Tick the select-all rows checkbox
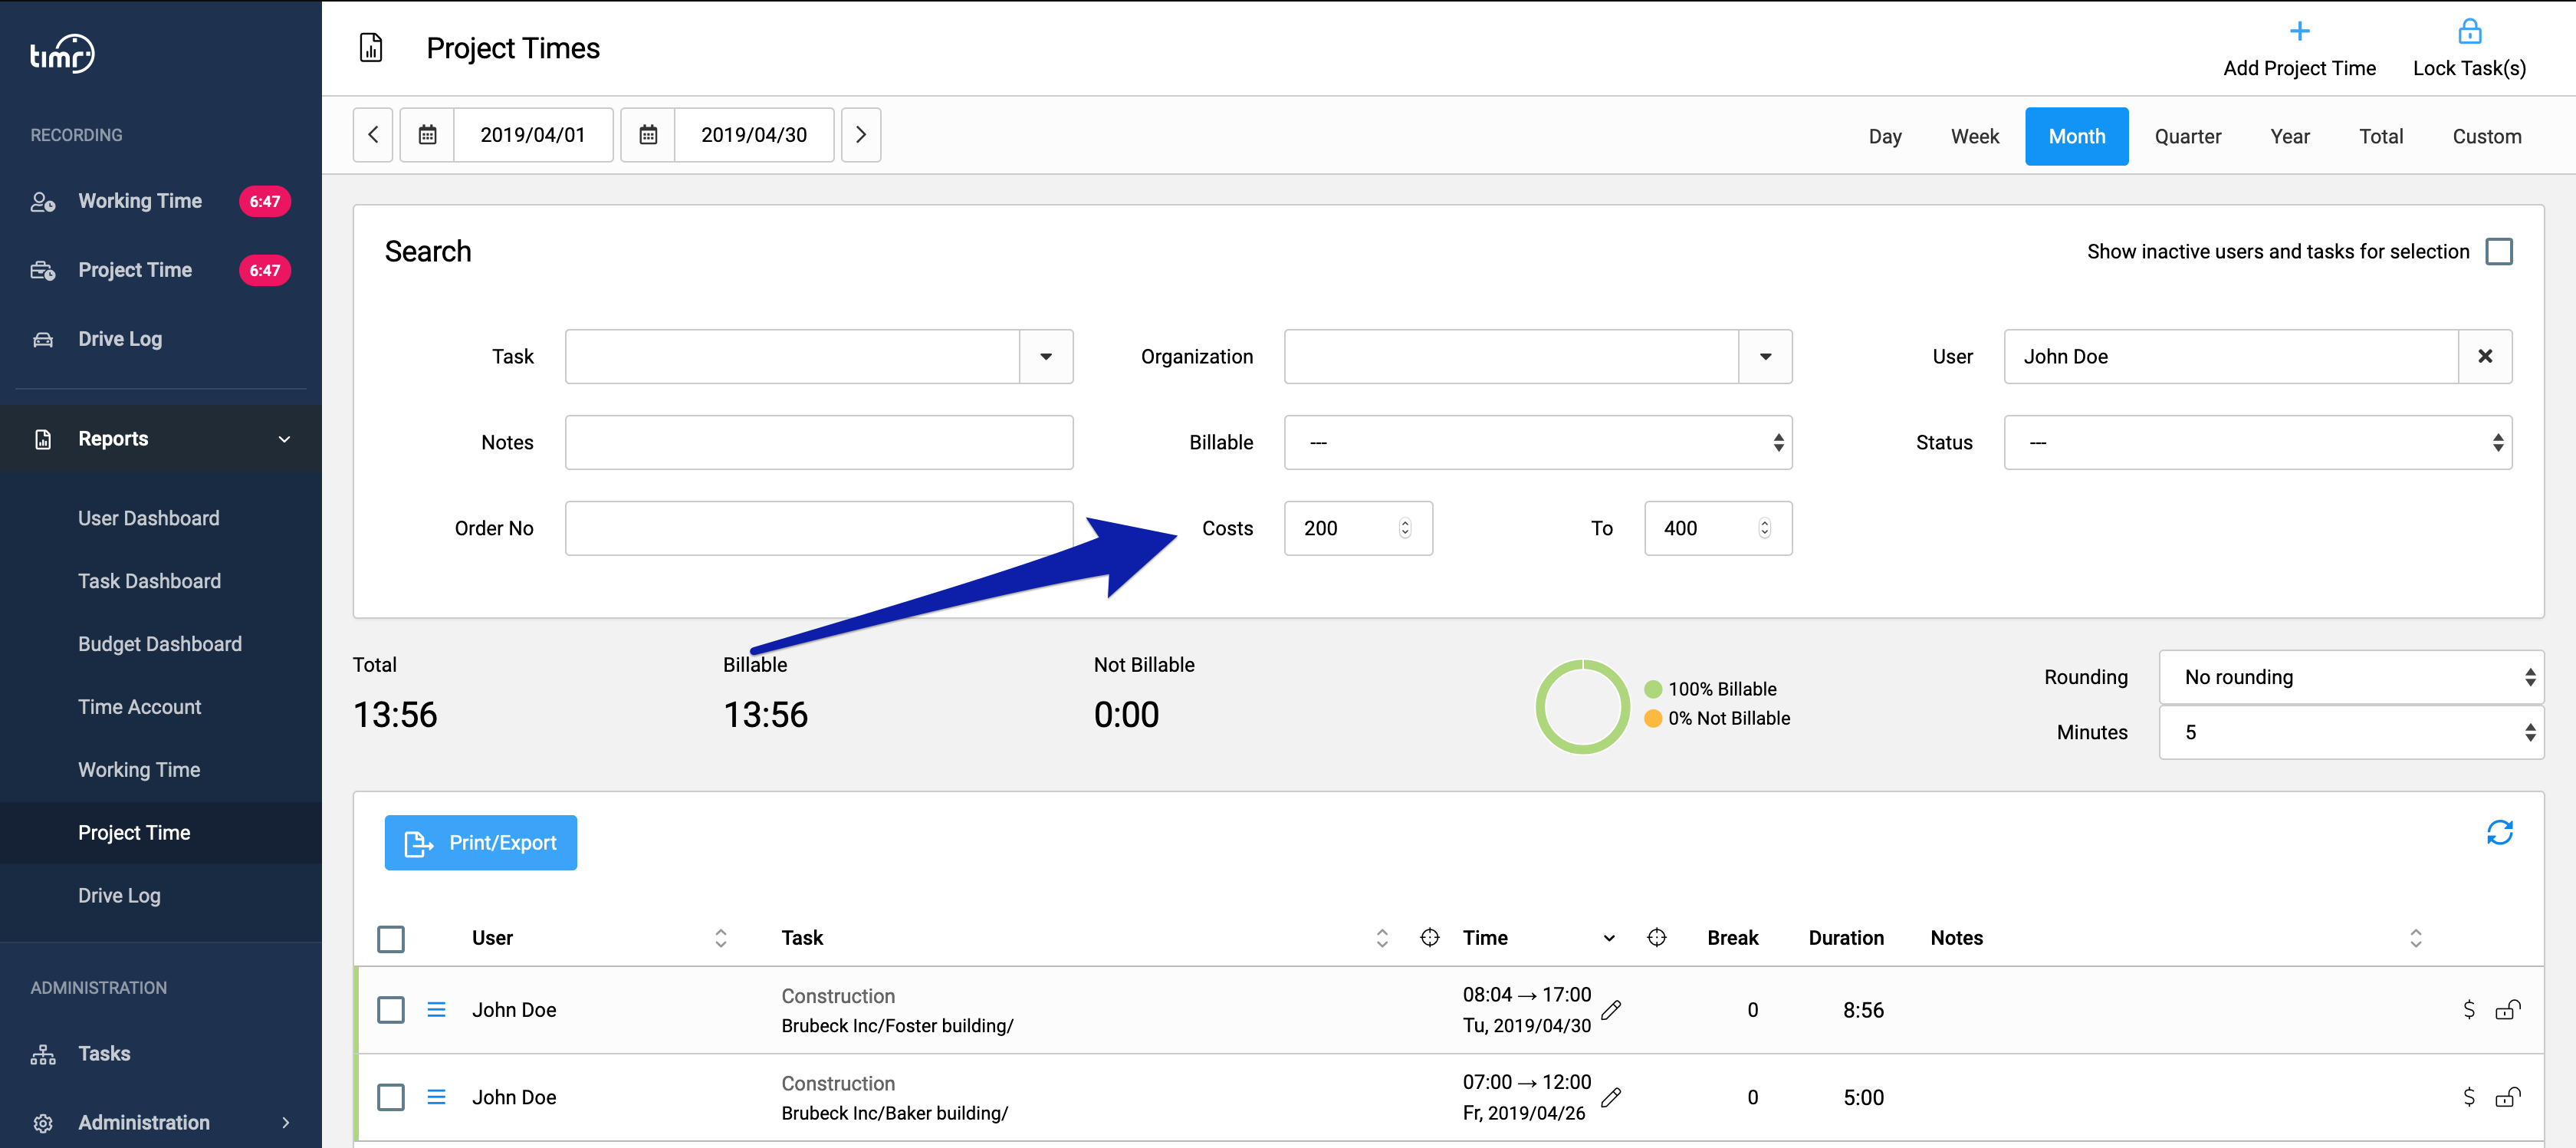 [391, 939]
